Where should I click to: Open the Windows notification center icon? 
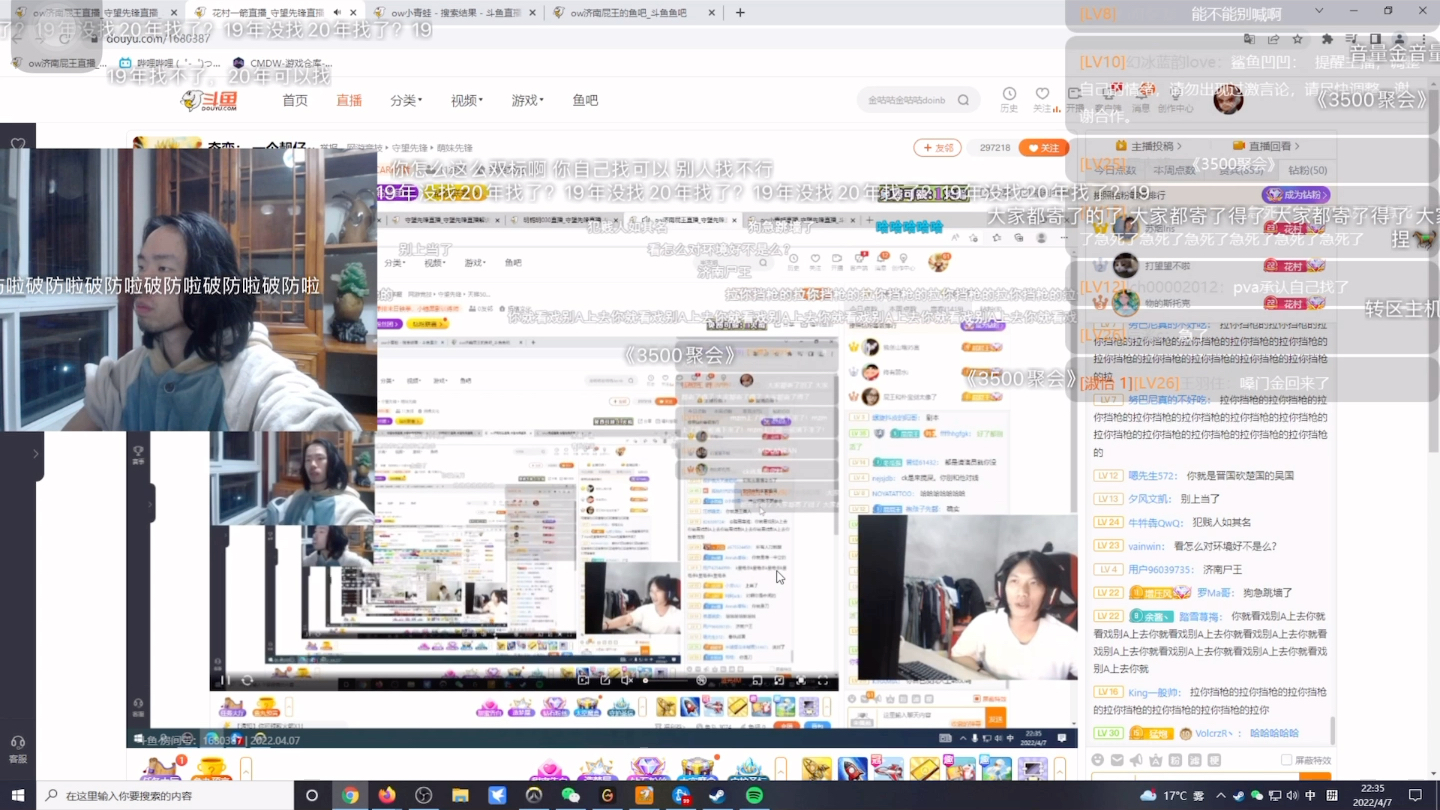coord(1415,796)
